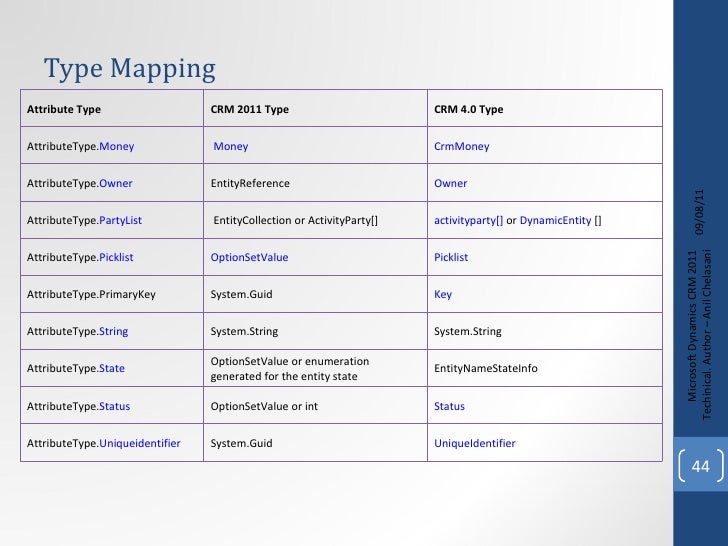Open the activityparty[] link
The width and height of the screenshot is (728, 546).
click(468, 220)
